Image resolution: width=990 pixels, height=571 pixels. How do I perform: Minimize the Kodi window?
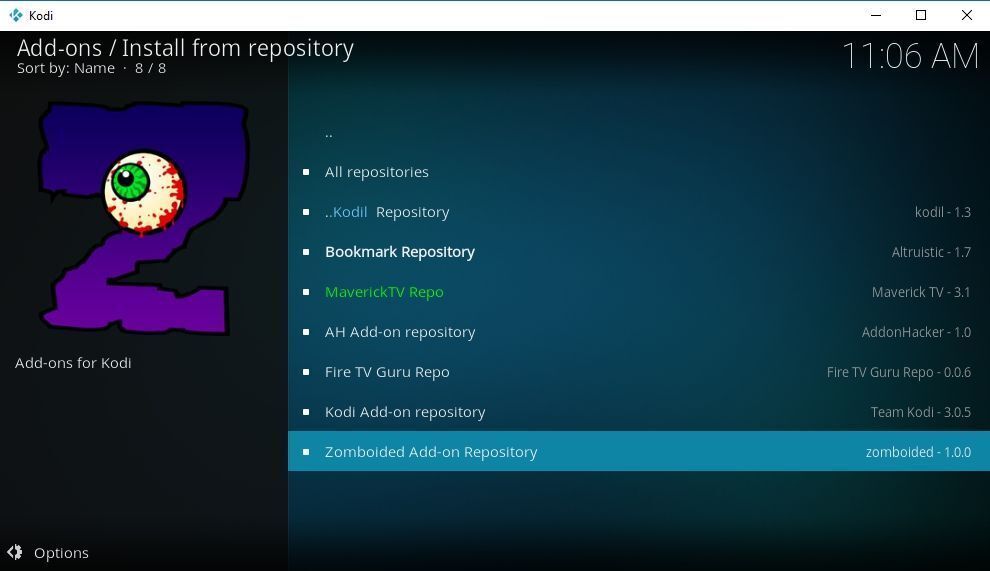tap(876, 15)
